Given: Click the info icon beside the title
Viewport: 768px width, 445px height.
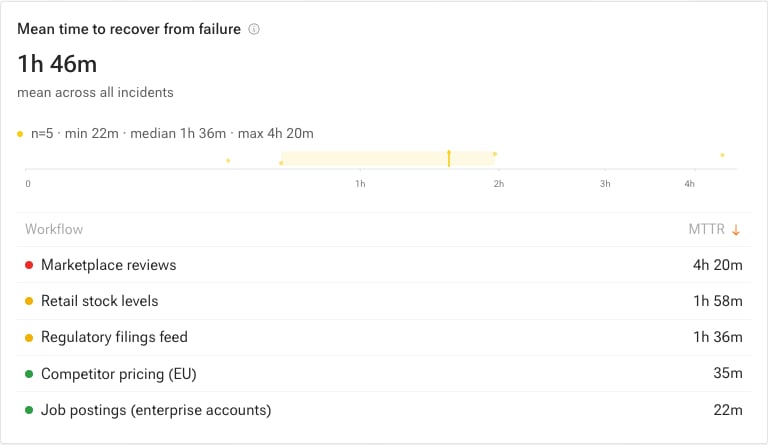Looking at the screenshot, I should (254, 29).
